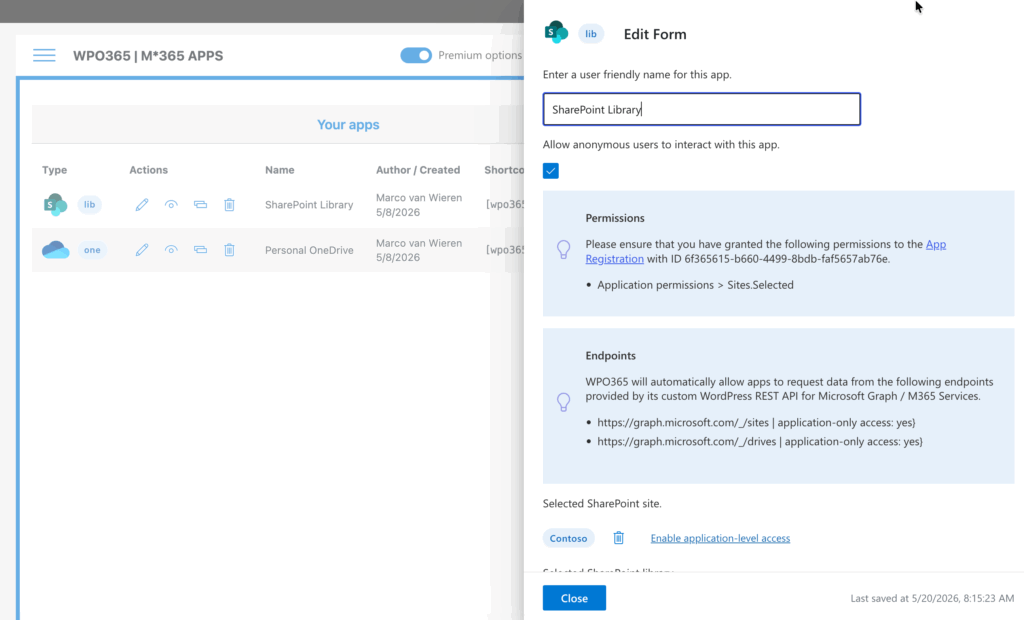The image size is (1024, 620).
Task: Select Personal OneDrive name cell
Action: click(x=309, y=250)
